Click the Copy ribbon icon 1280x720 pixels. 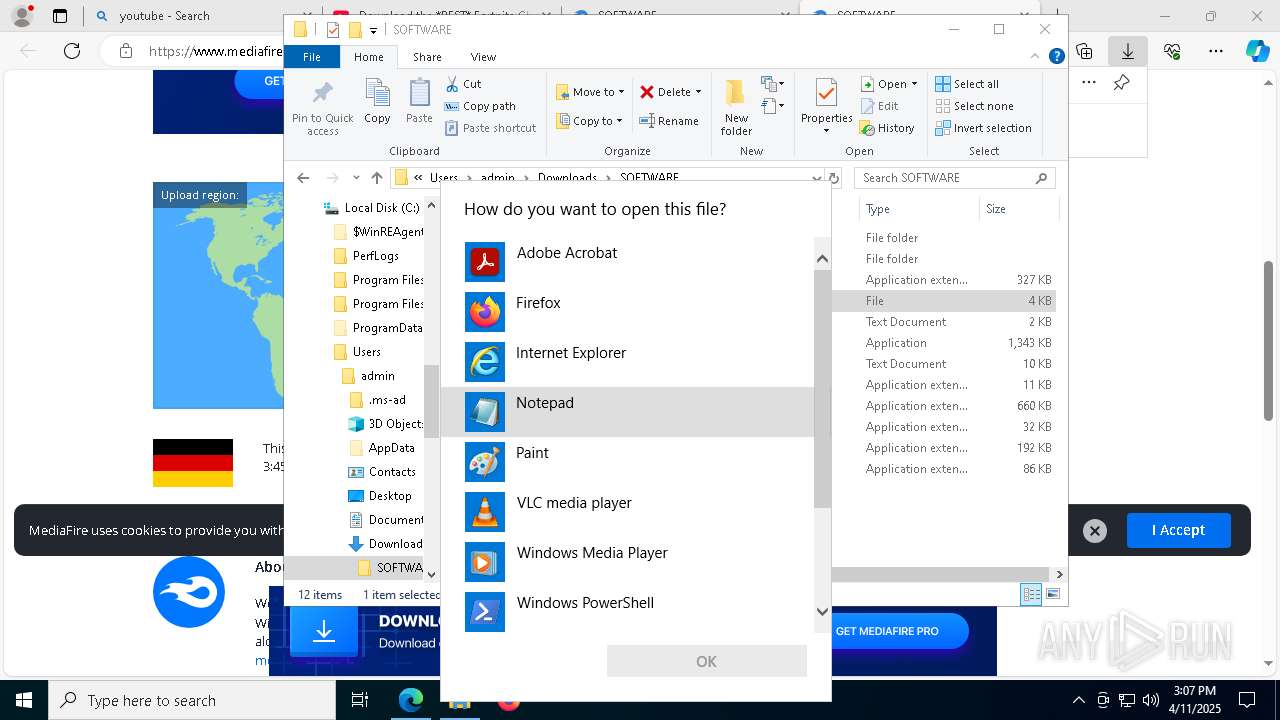click(x=377, y=103)
